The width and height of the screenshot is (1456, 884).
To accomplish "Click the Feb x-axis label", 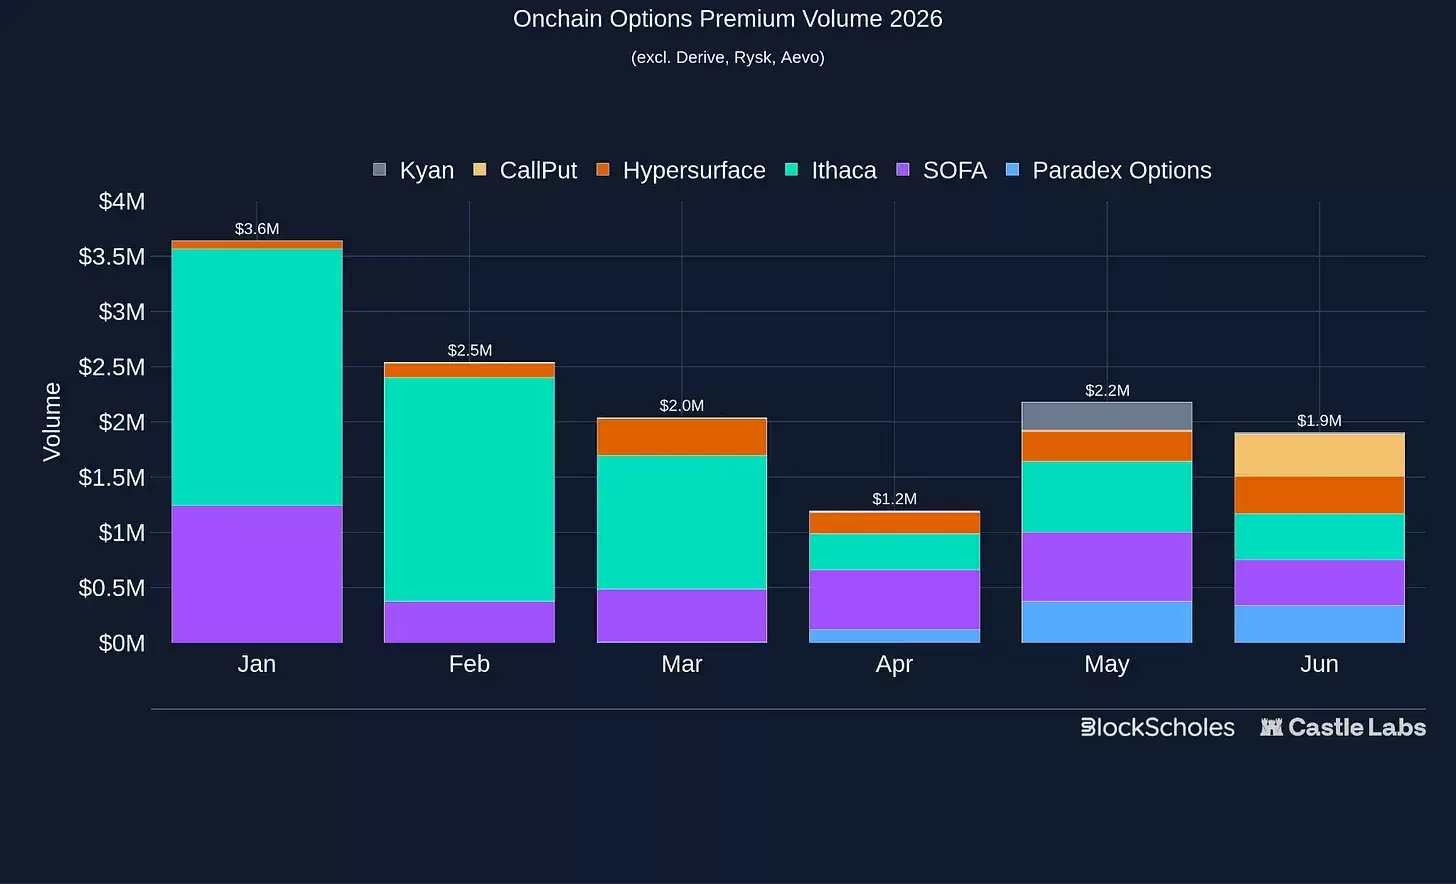I will click(469, 664).
